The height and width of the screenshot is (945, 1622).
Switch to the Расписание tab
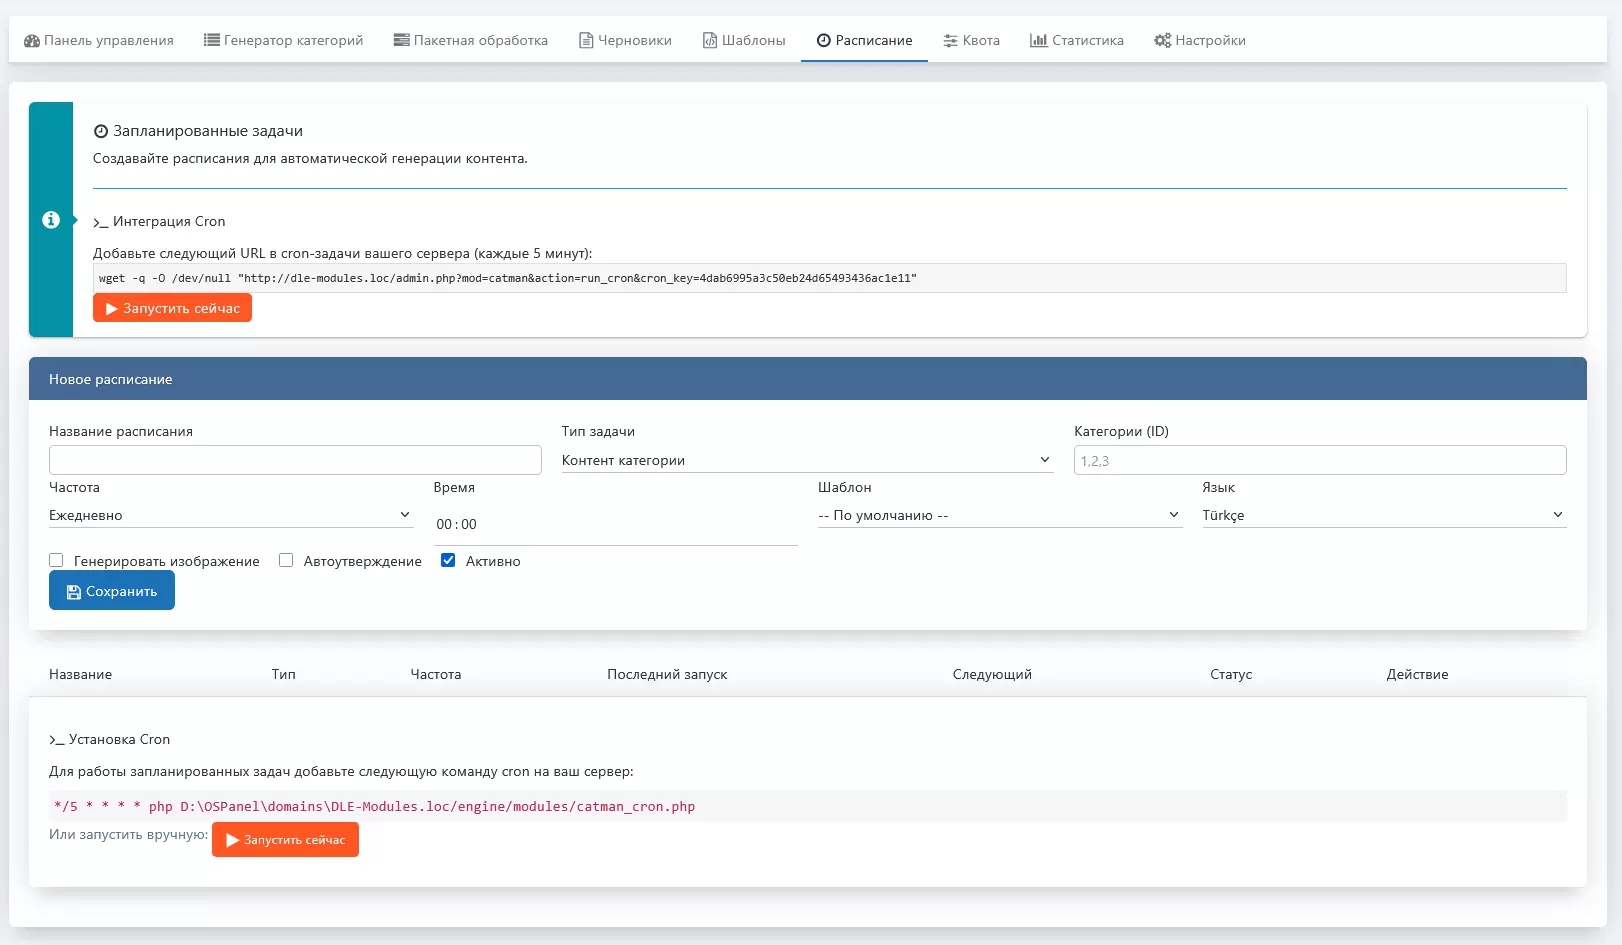point(864,41)
